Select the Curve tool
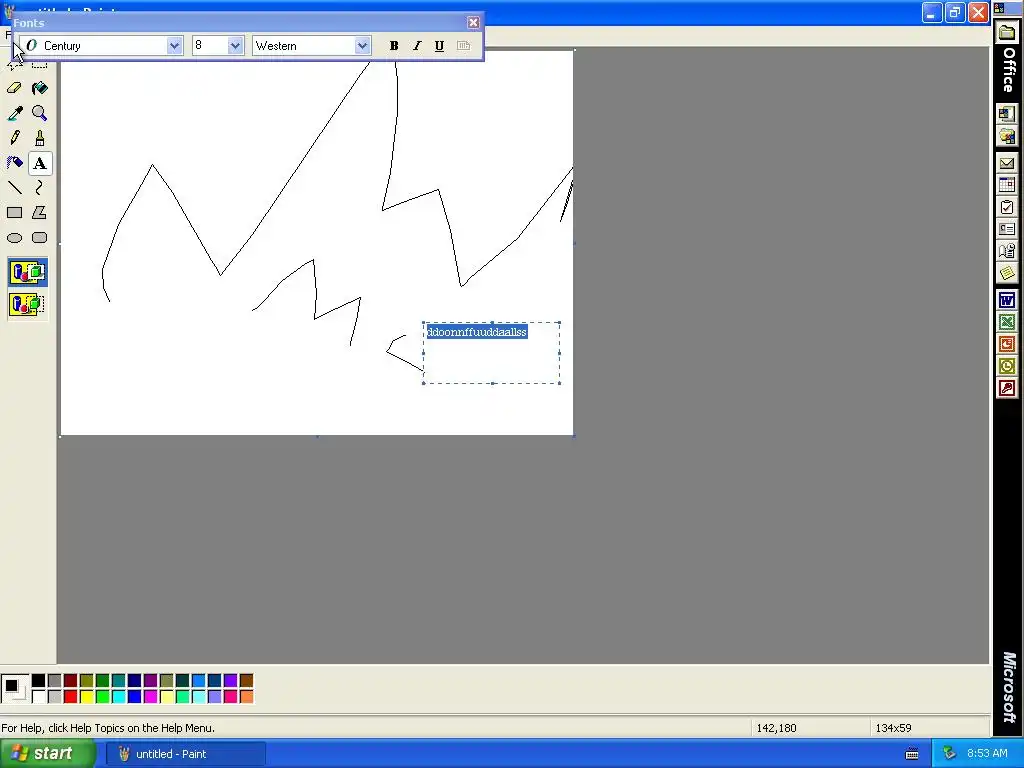The width and height of the screenshot is (1024, 768). (40, 188)
